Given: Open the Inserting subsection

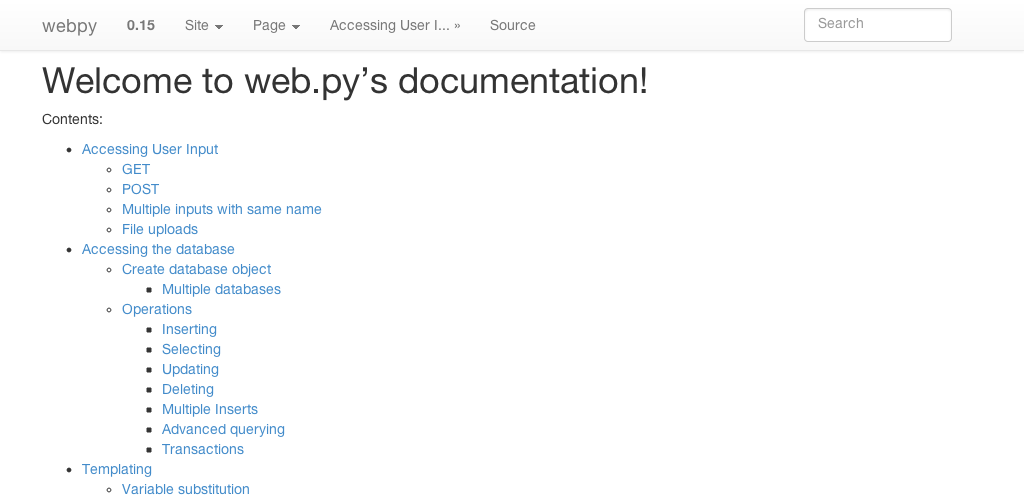Looking at the screenshot, I should [x=189, y=329].
